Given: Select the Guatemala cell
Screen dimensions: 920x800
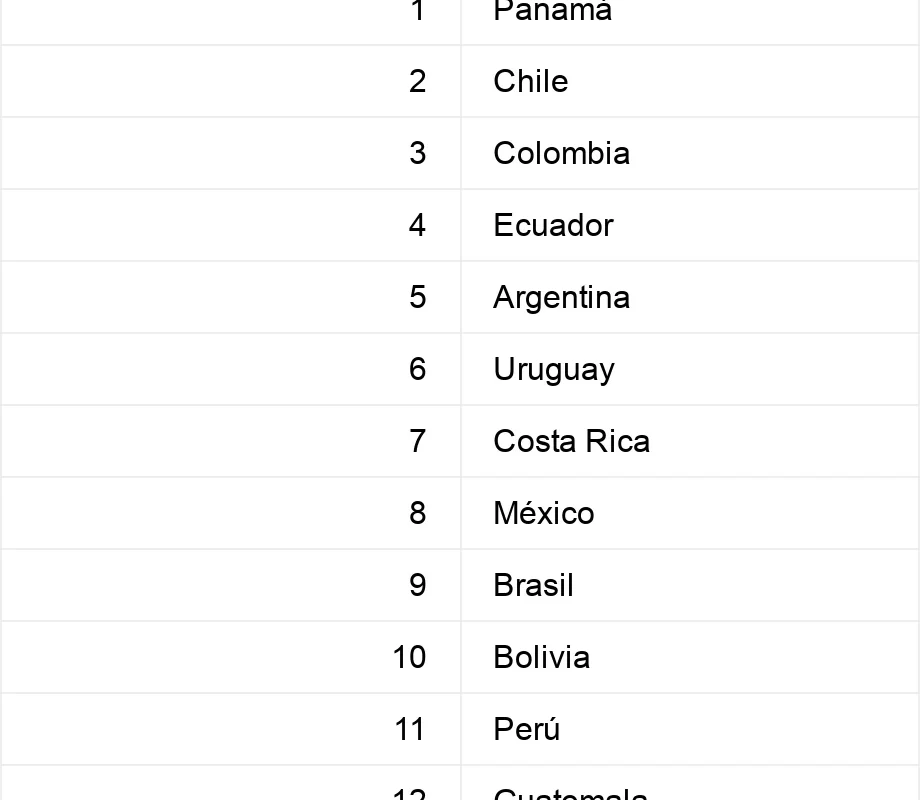Looking at the screenshot, I should [x=690, y=783].
